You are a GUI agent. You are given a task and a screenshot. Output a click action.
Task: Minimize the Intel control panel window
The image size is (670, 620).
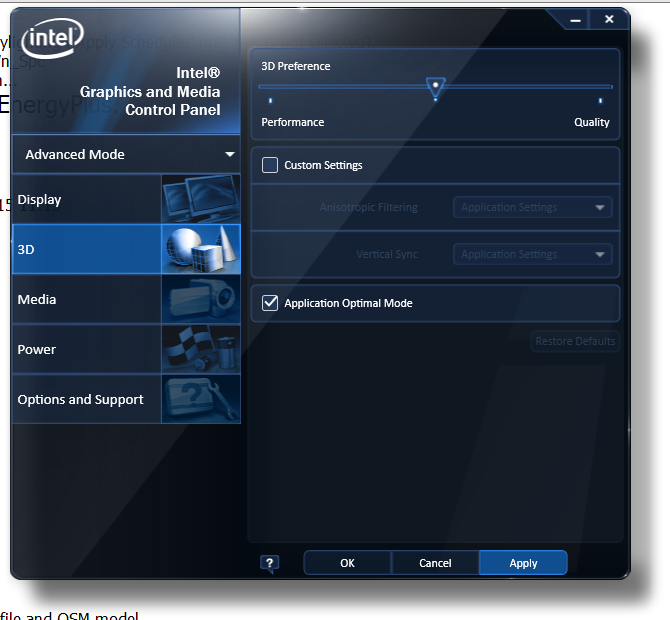click(x=576, y=20)
